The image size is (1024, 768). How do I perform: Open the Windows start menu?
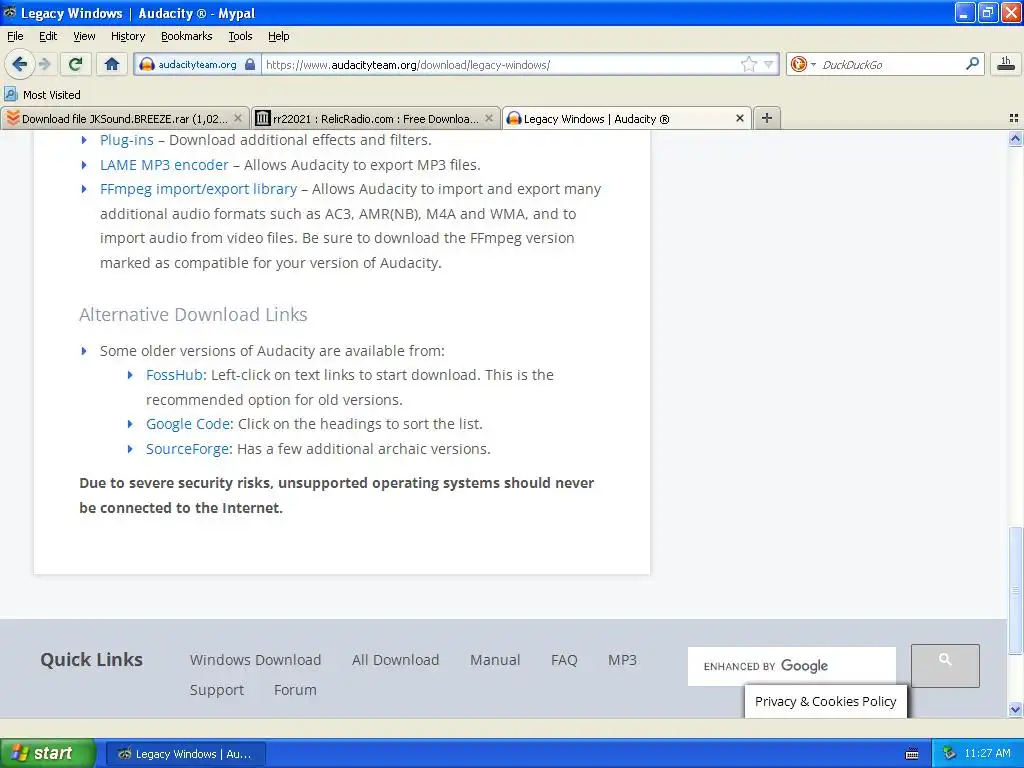[47, 753]
